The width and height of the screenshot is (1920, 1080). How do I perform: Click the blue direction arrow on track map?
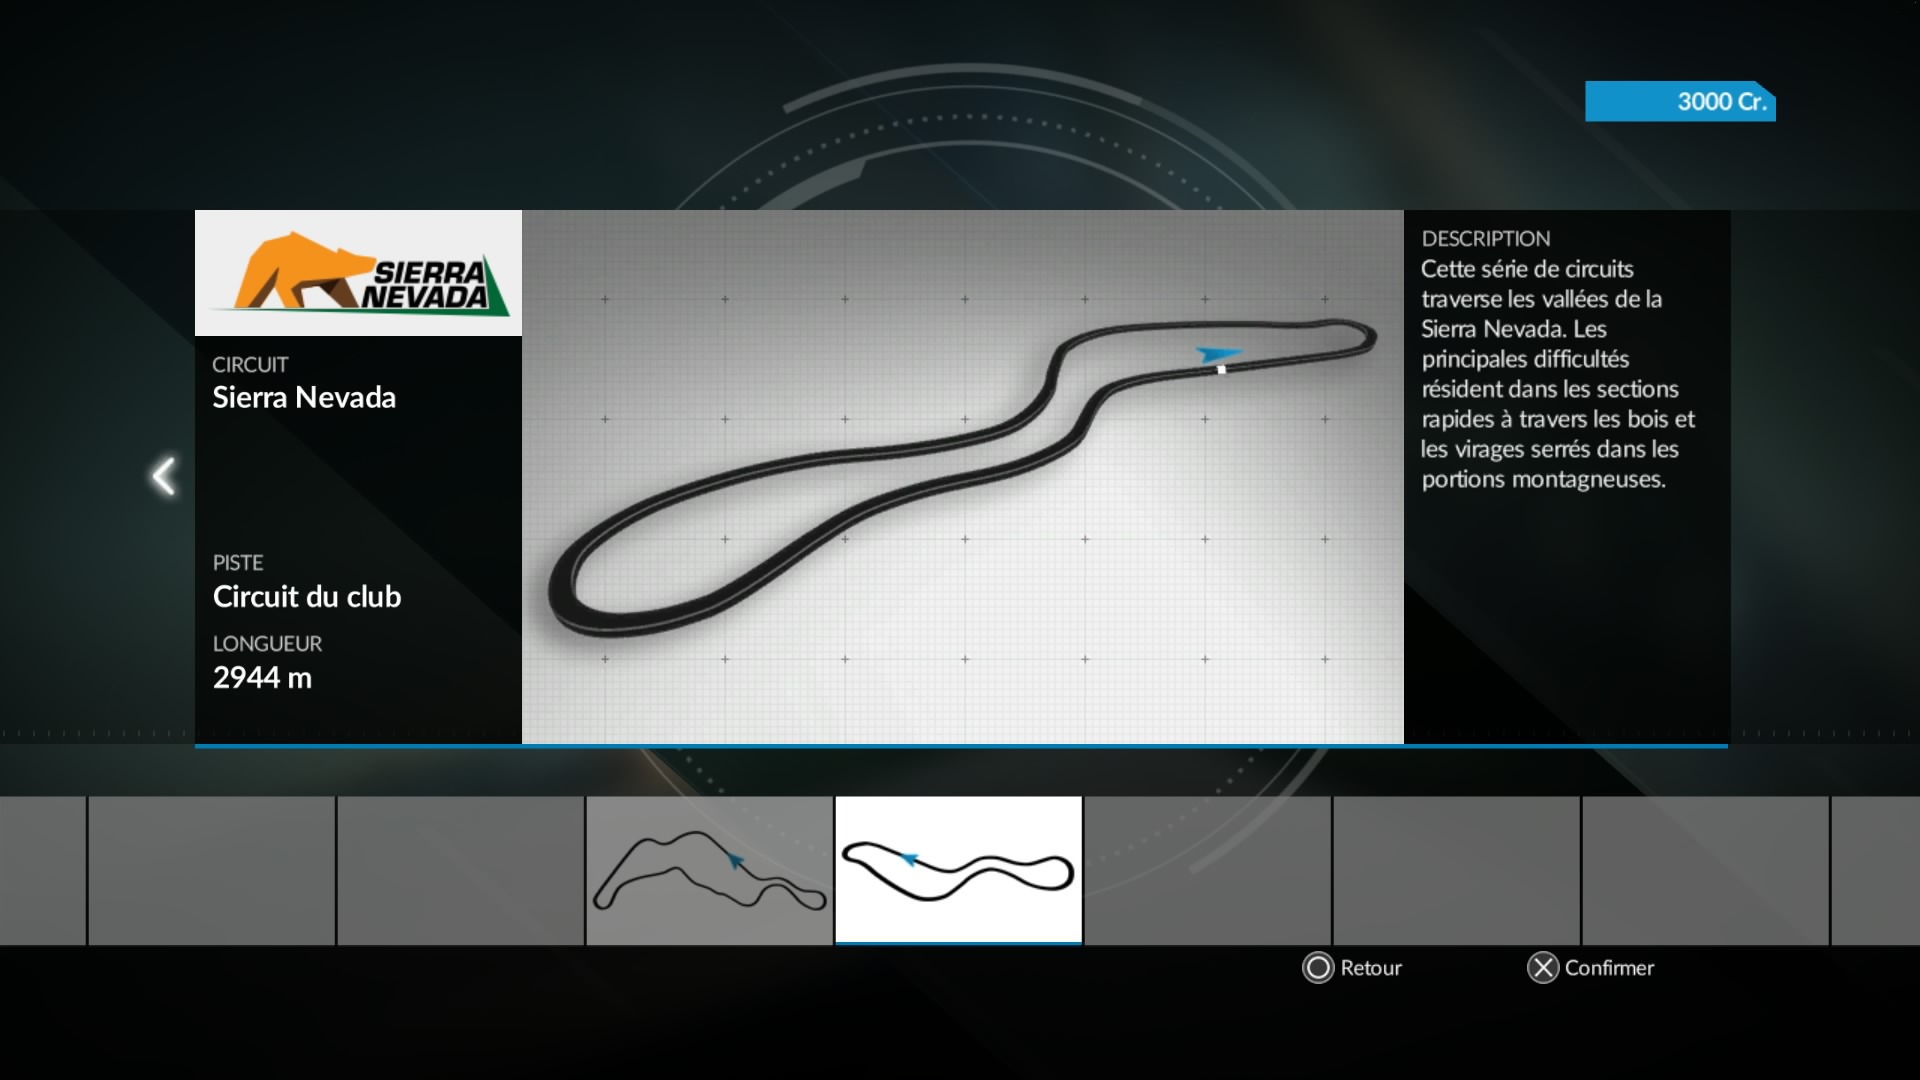(1217, 354)
